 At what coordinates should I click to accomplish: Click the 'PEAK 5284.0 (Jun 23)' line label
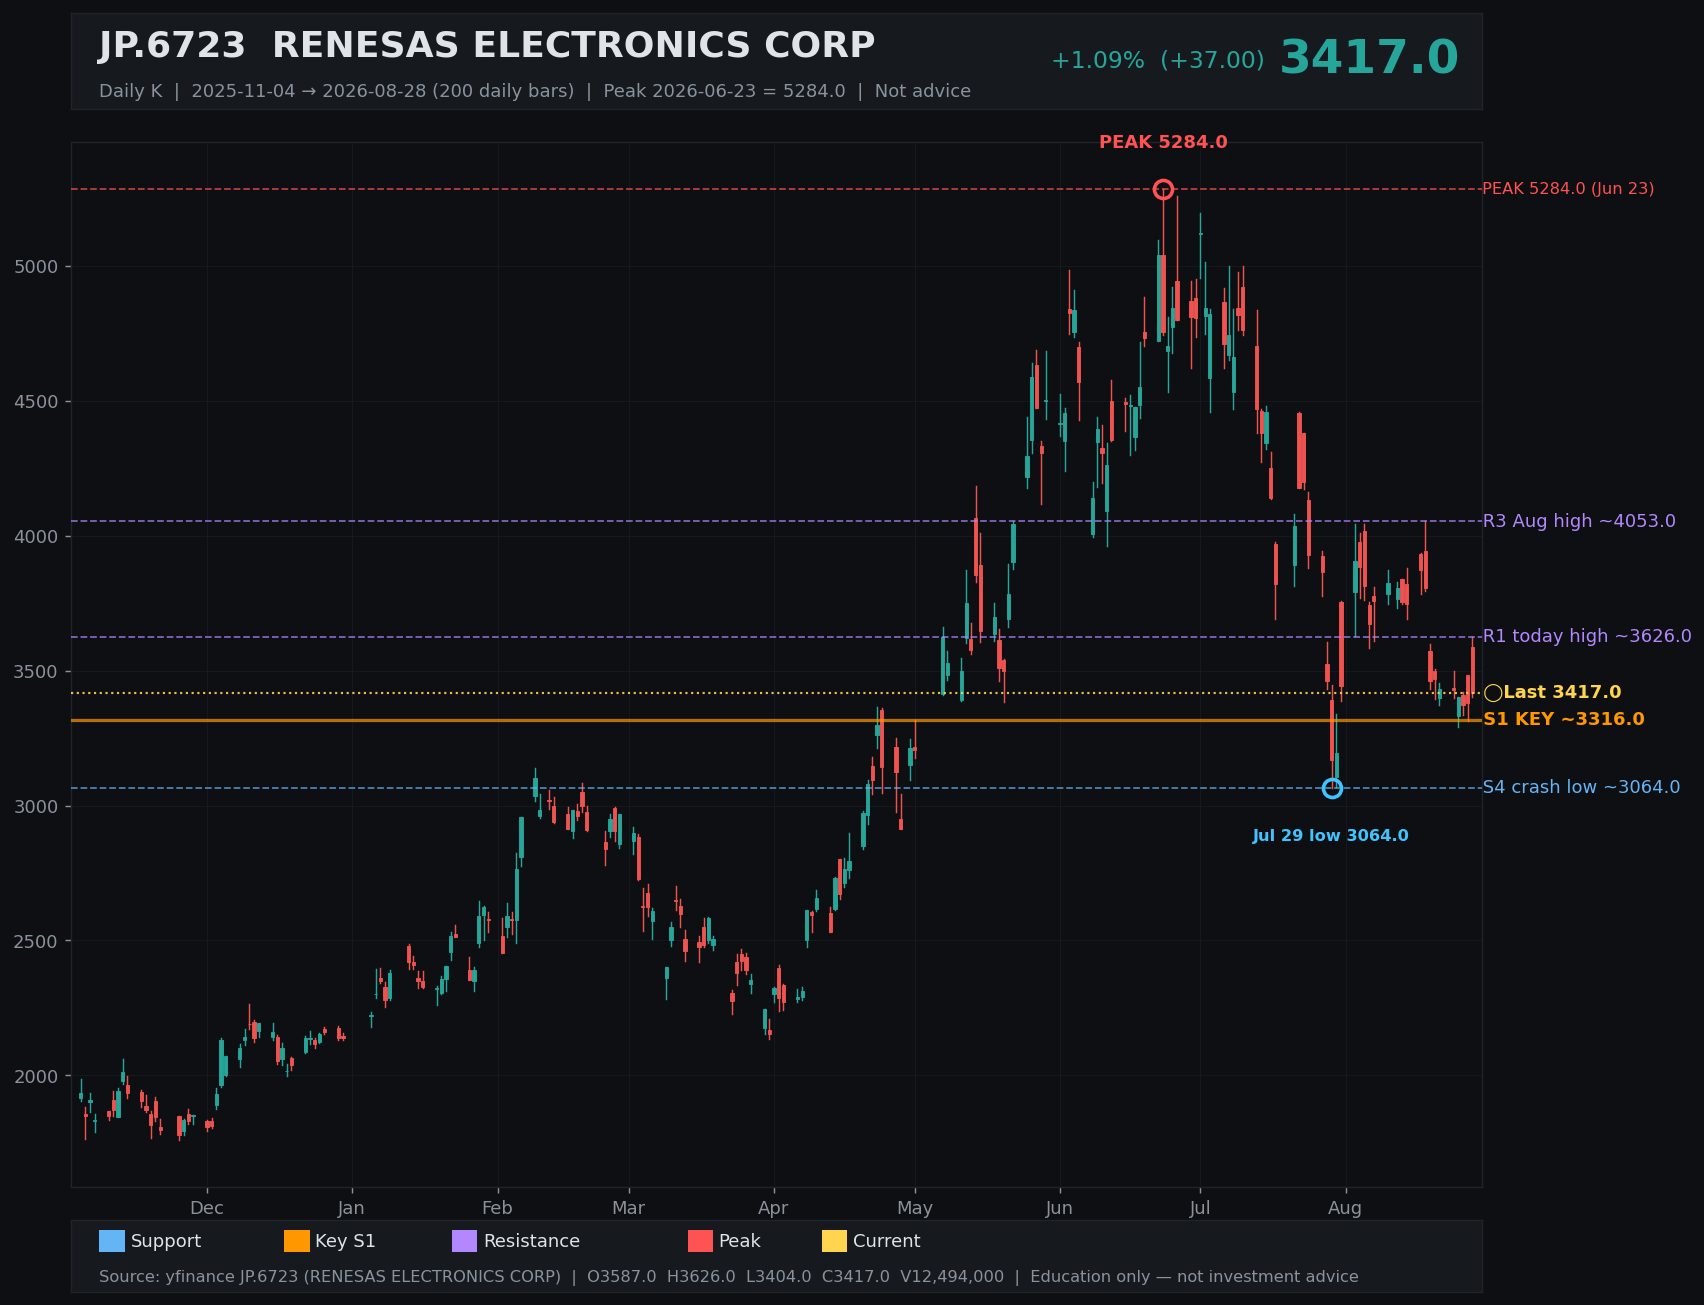pos(1568,189)
